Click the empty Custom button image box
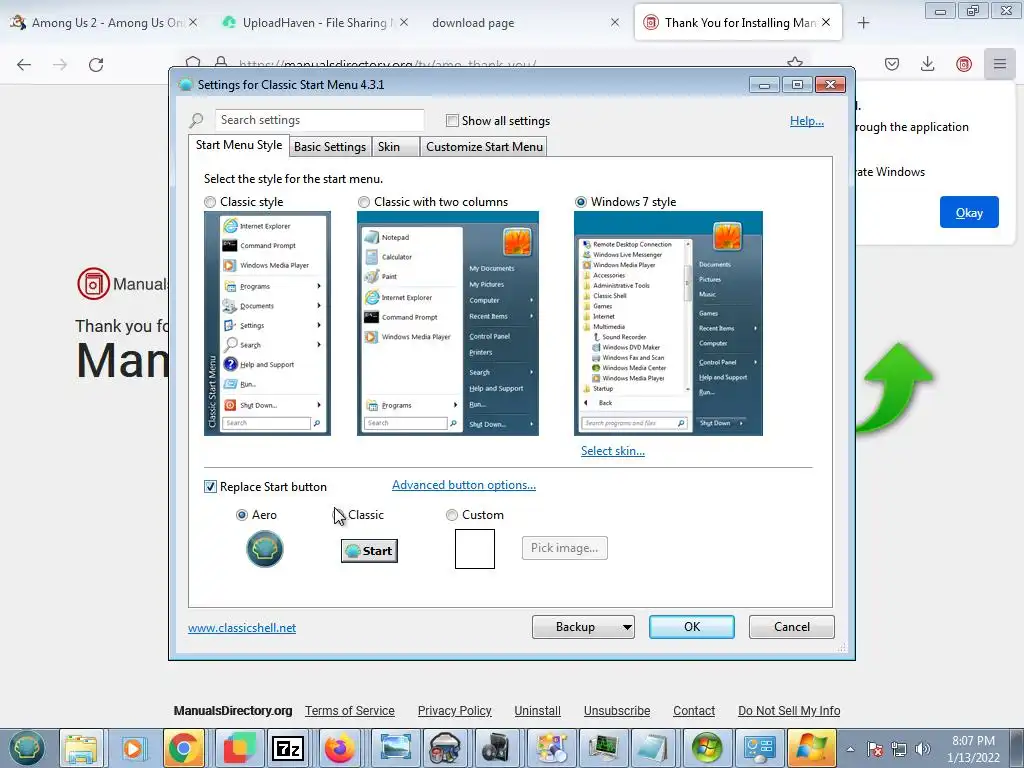The height and width of the screenshot is (768, 1024). pos(475,549)
